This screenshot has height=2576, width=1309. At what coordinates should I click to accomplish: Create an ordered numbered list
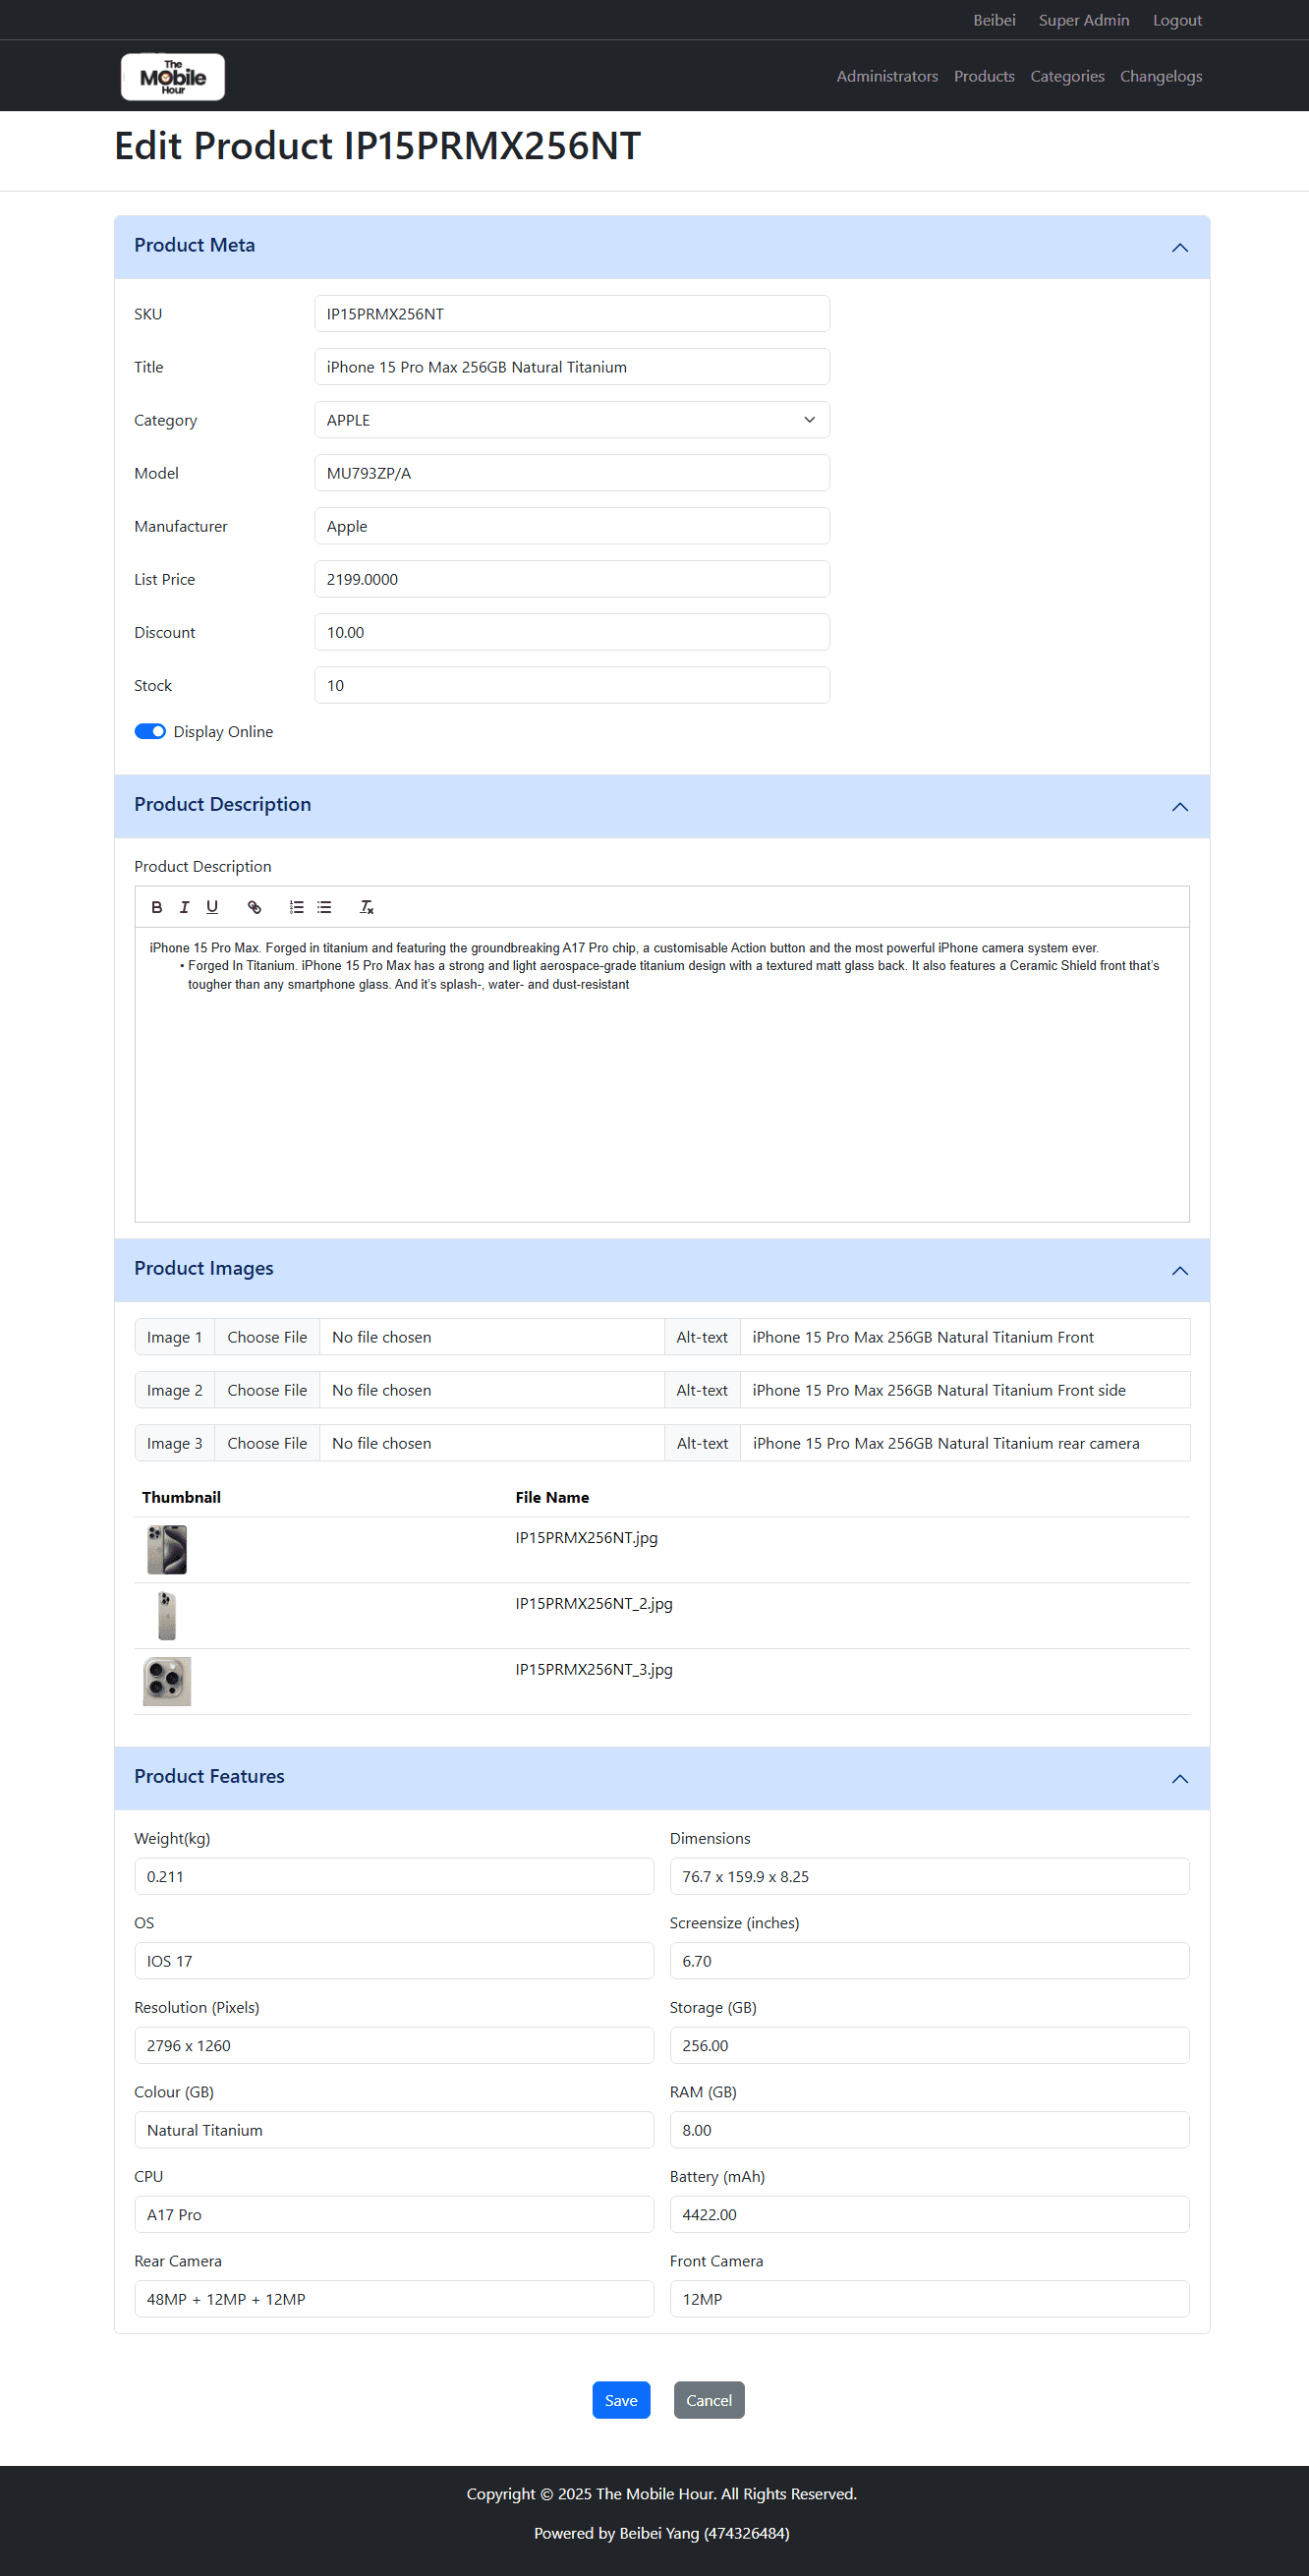296,907
